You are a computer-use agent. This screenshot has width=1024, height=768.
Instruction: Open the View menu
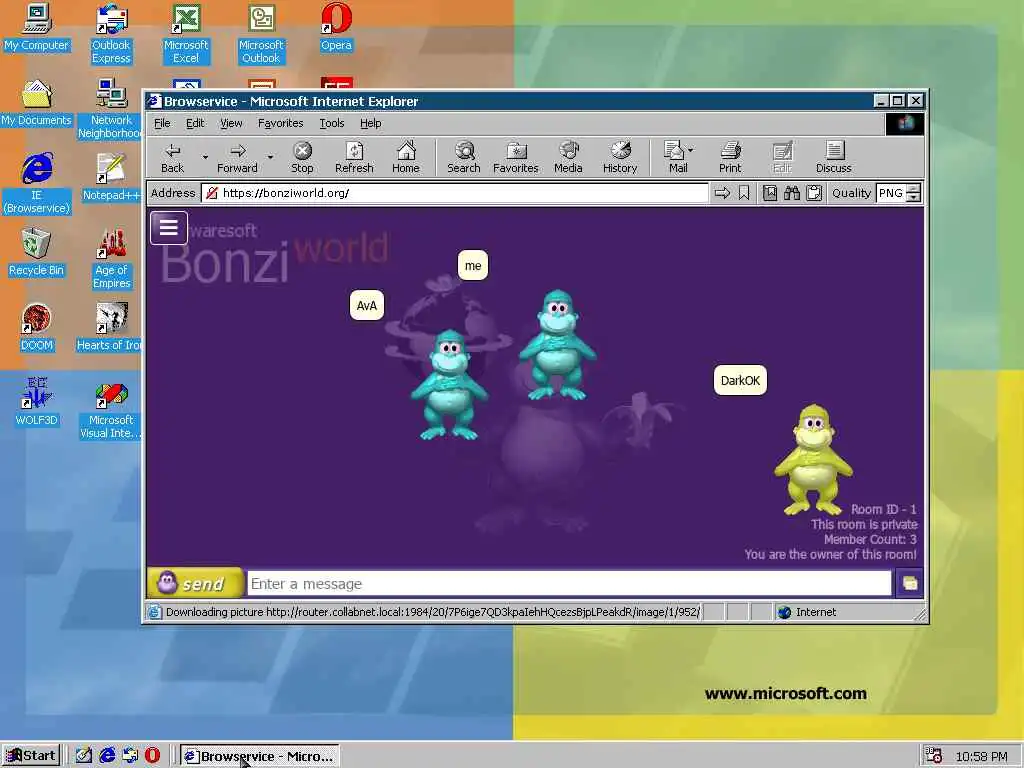pyautogui.click(x=231, y=123)
